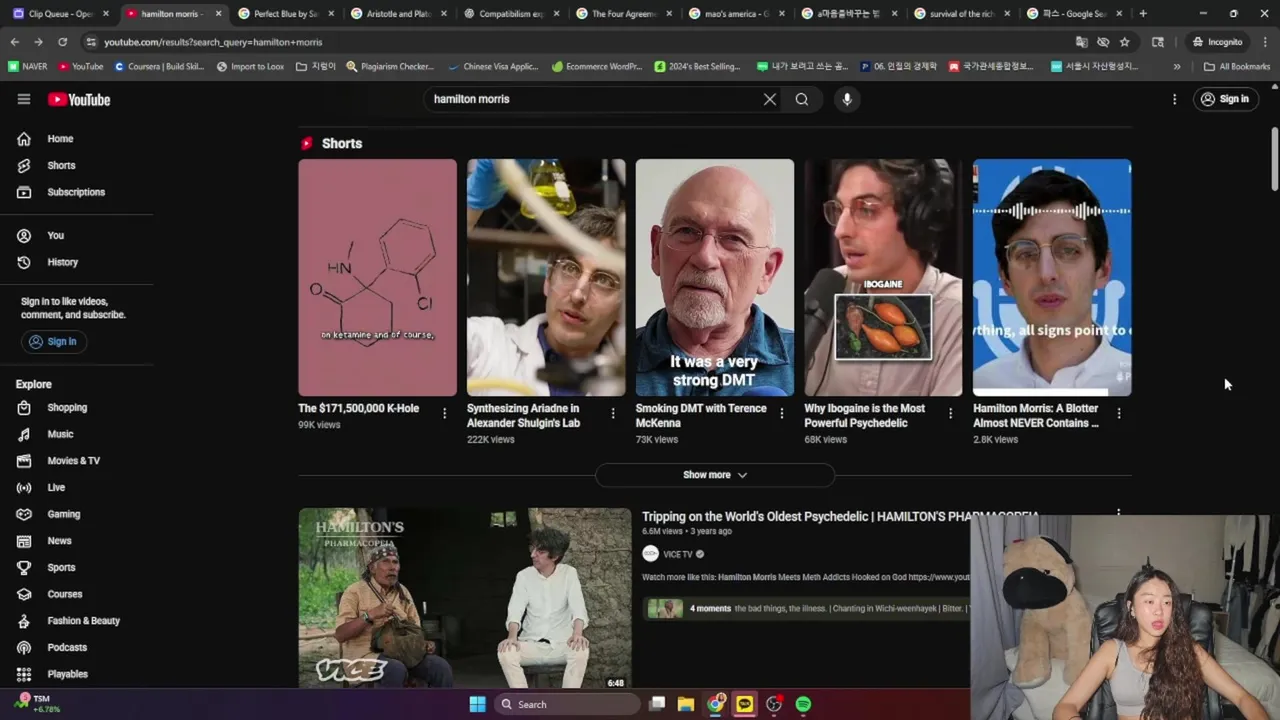The height and width of the screenshot is (720, 1280).
Task: Bookmark this page with the star
Action: (x=1125, y=42)
